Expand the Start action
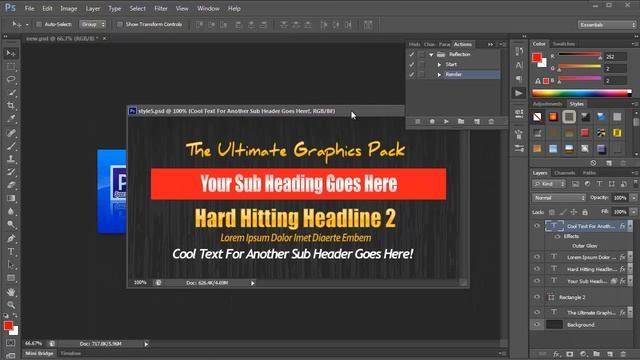Screen dimensions: 640x360 (x=439, y=64)
